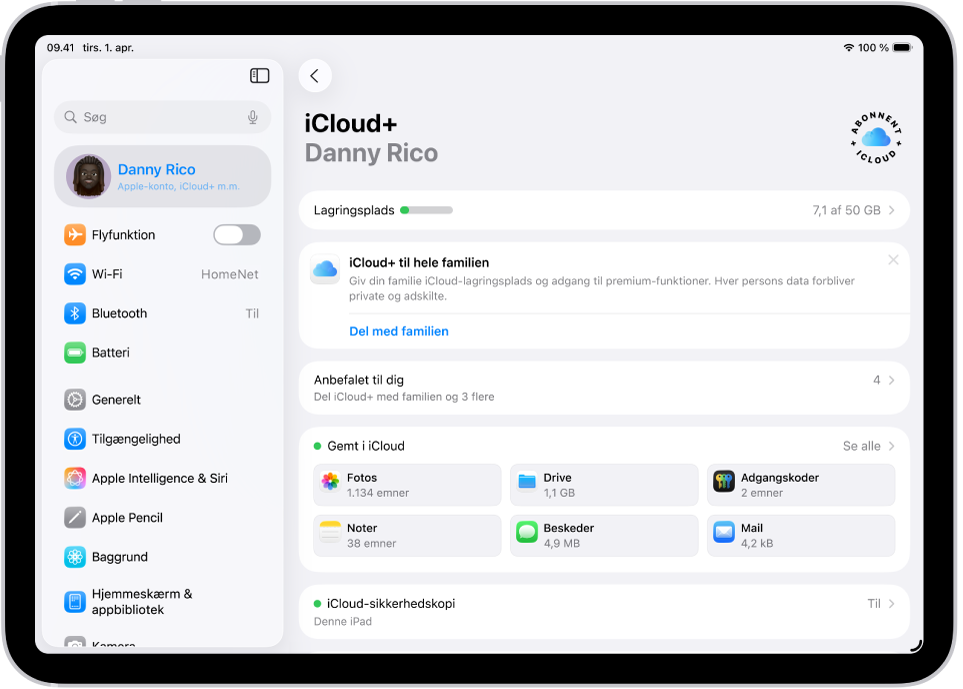Screen dimensions: 963x689
Task: Click the Del med familien link
Action: point(398,331)
